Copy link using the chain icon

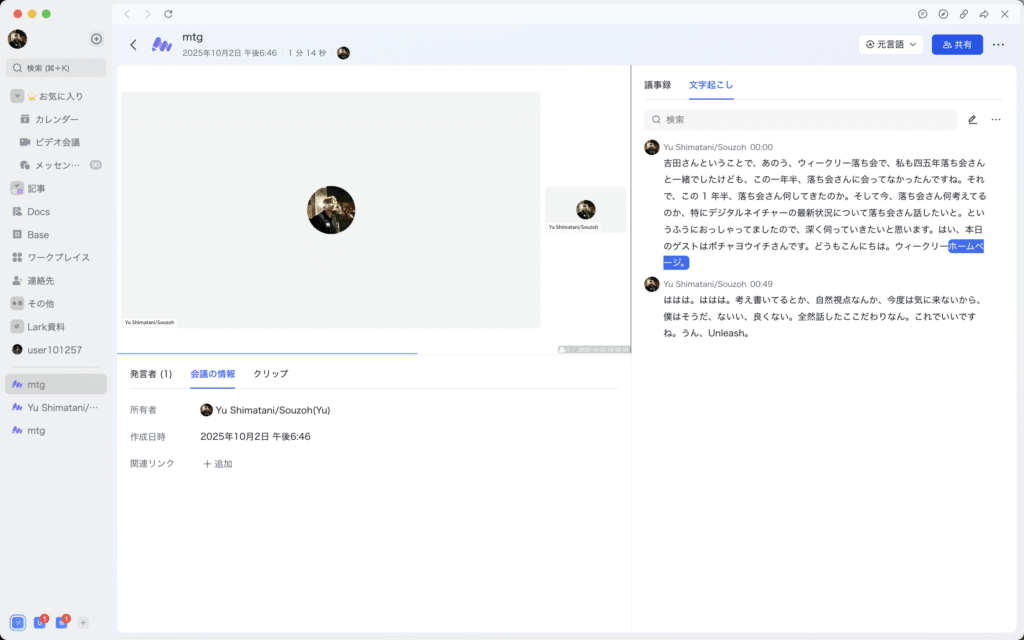[963, 14]
